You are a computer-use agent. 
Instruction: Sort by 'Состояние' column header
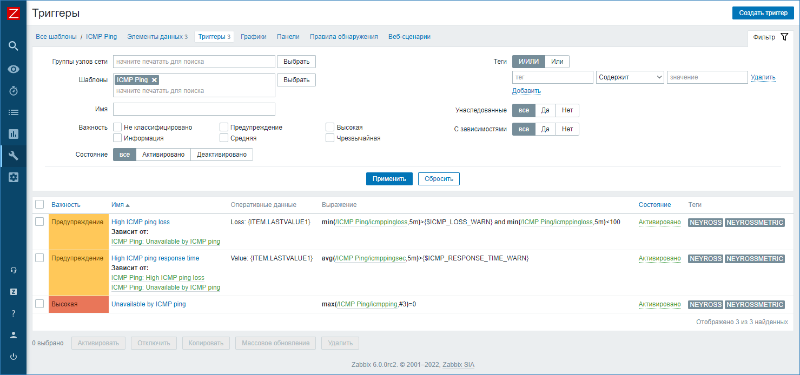655,205
